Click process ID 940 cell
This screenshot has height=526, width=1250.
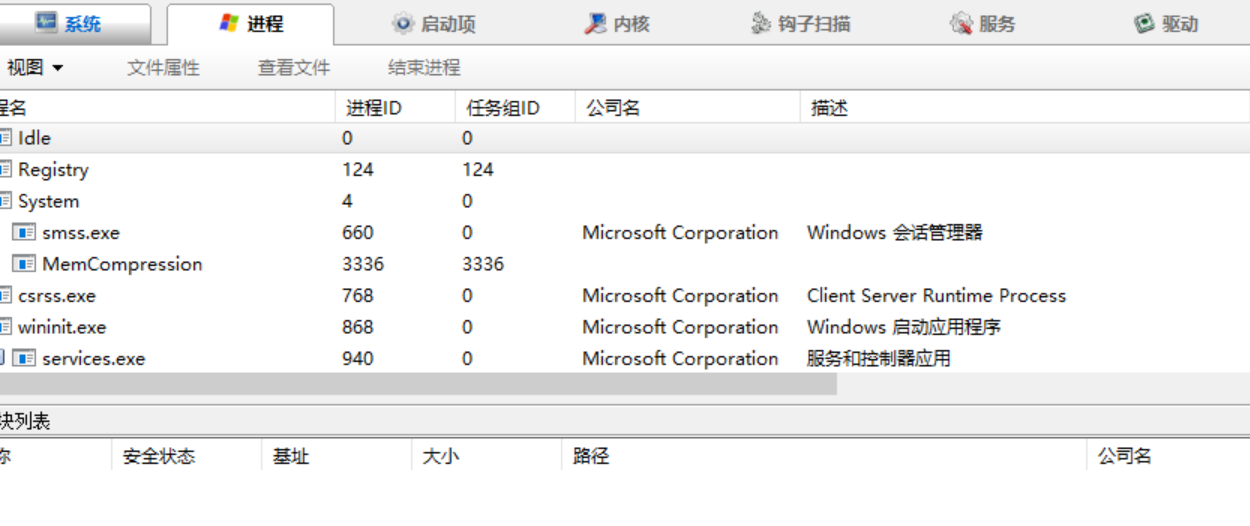click(x=357, y=358)
